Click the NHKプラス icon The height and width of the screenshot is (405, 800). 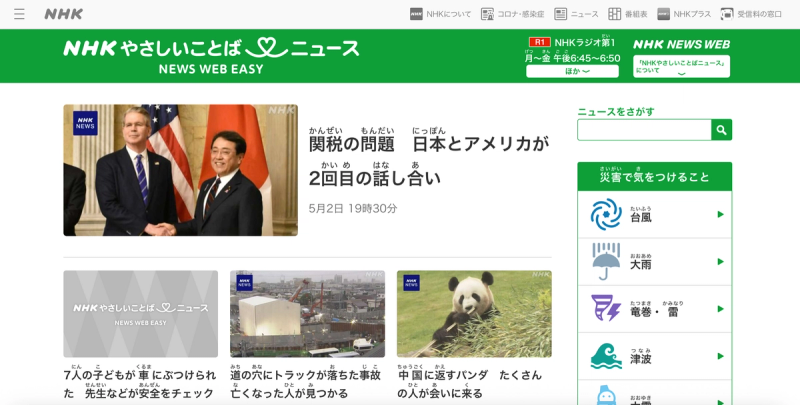pos(663,14)
